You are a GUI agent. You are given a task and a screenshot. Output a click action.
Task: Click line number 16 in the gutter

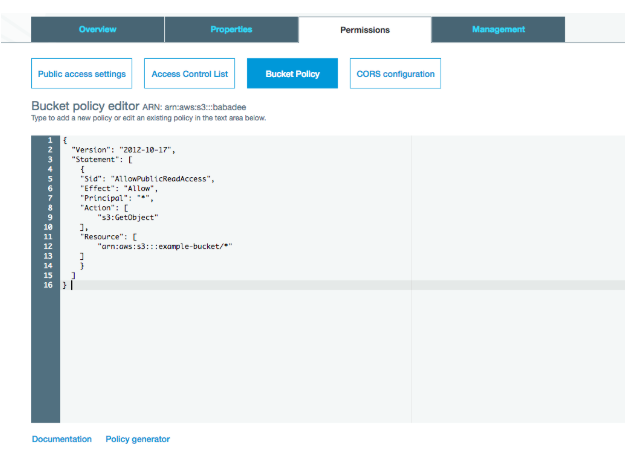tap(48, 285)
